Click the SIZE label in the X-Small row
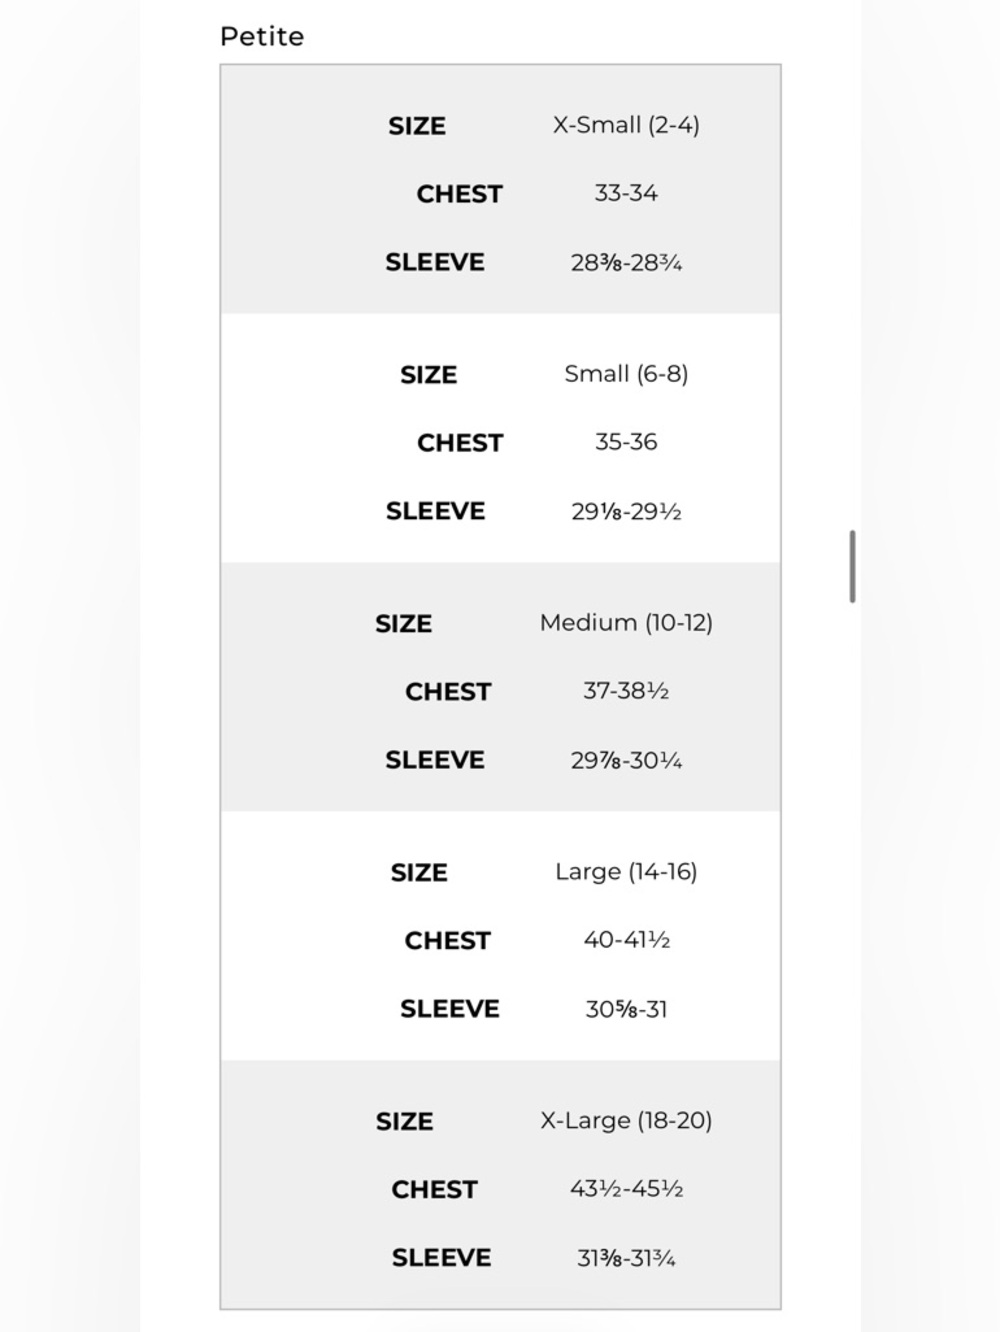Viewport: 1000px width, 1332px height. click(x=417, y=126)
